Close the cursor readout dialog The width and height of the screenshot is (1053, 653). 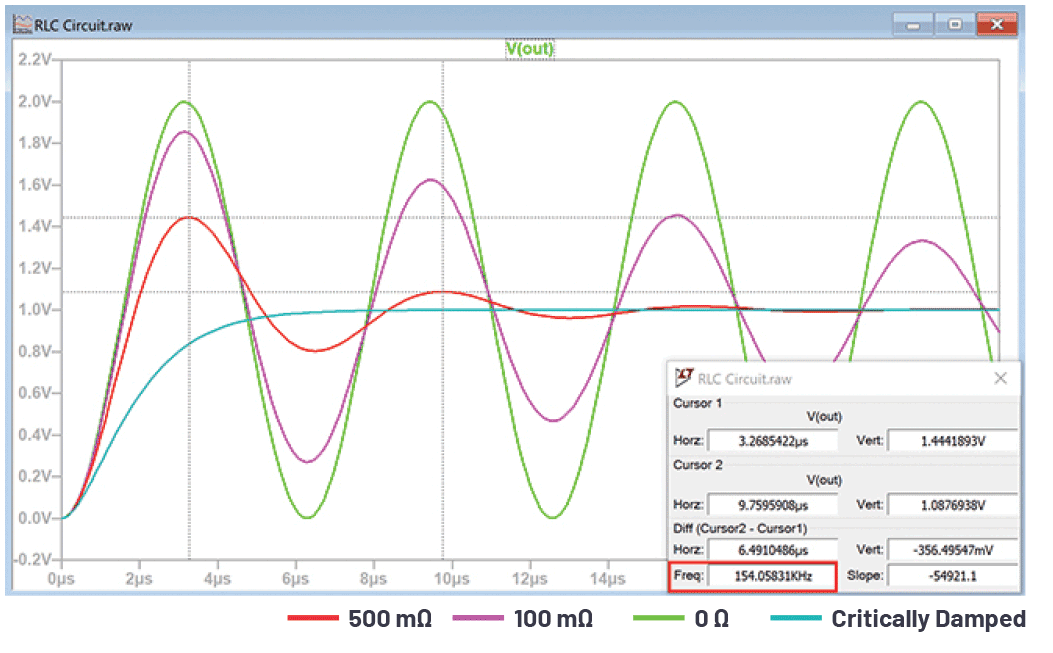click(x=1001, y=378)
